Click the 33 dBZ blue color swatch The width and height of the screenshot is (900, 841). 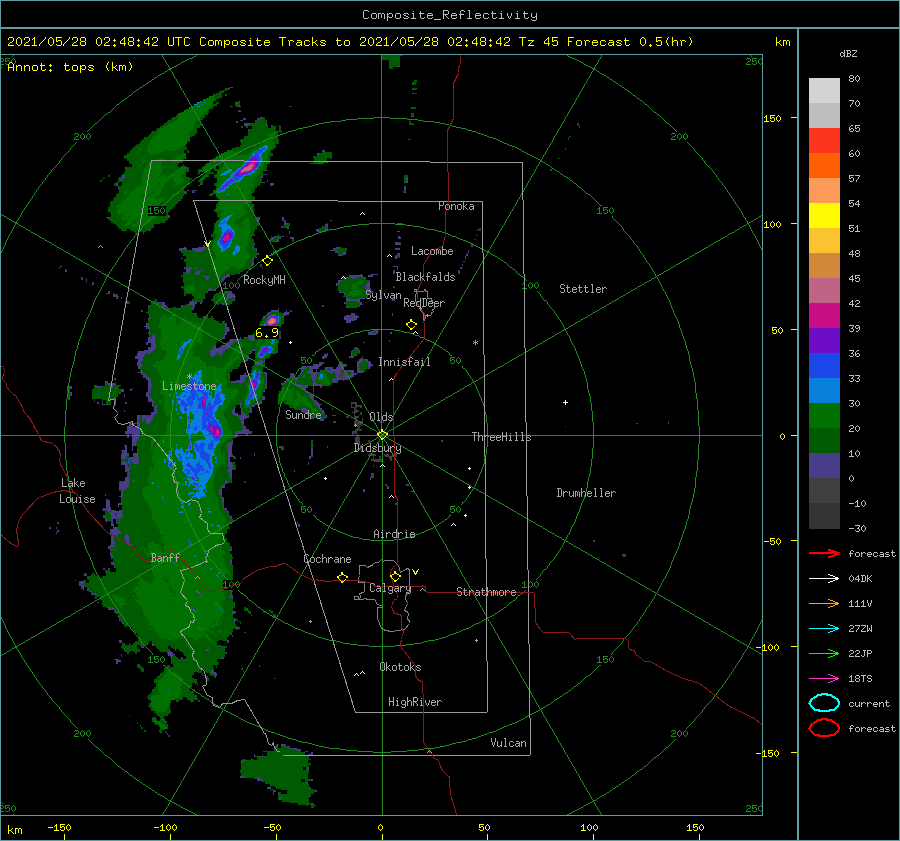point(824,390)
